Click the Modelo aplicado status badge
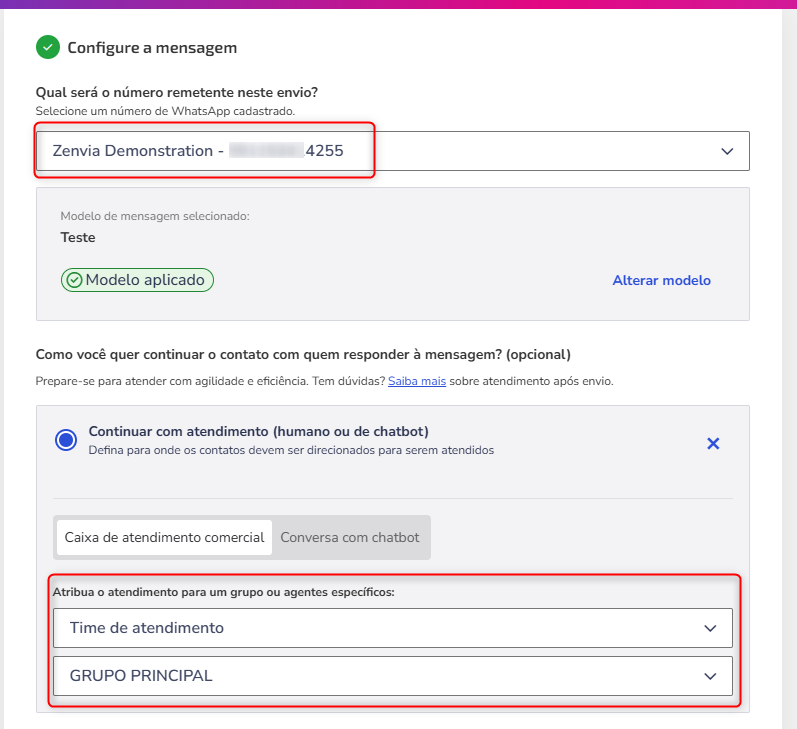 137,280
